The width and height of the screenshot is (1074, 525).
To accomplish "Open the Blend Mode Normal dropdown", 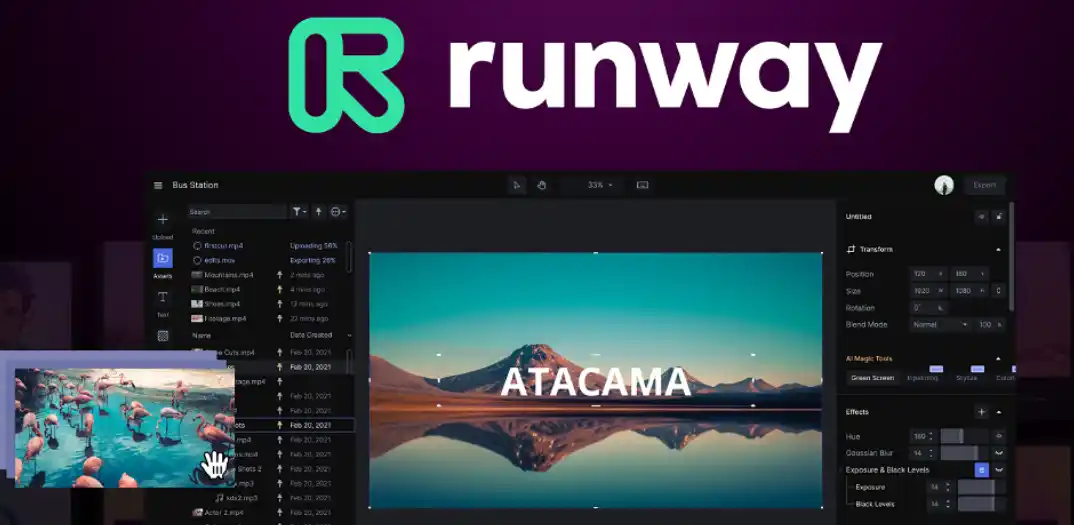I will coord(939,324).
